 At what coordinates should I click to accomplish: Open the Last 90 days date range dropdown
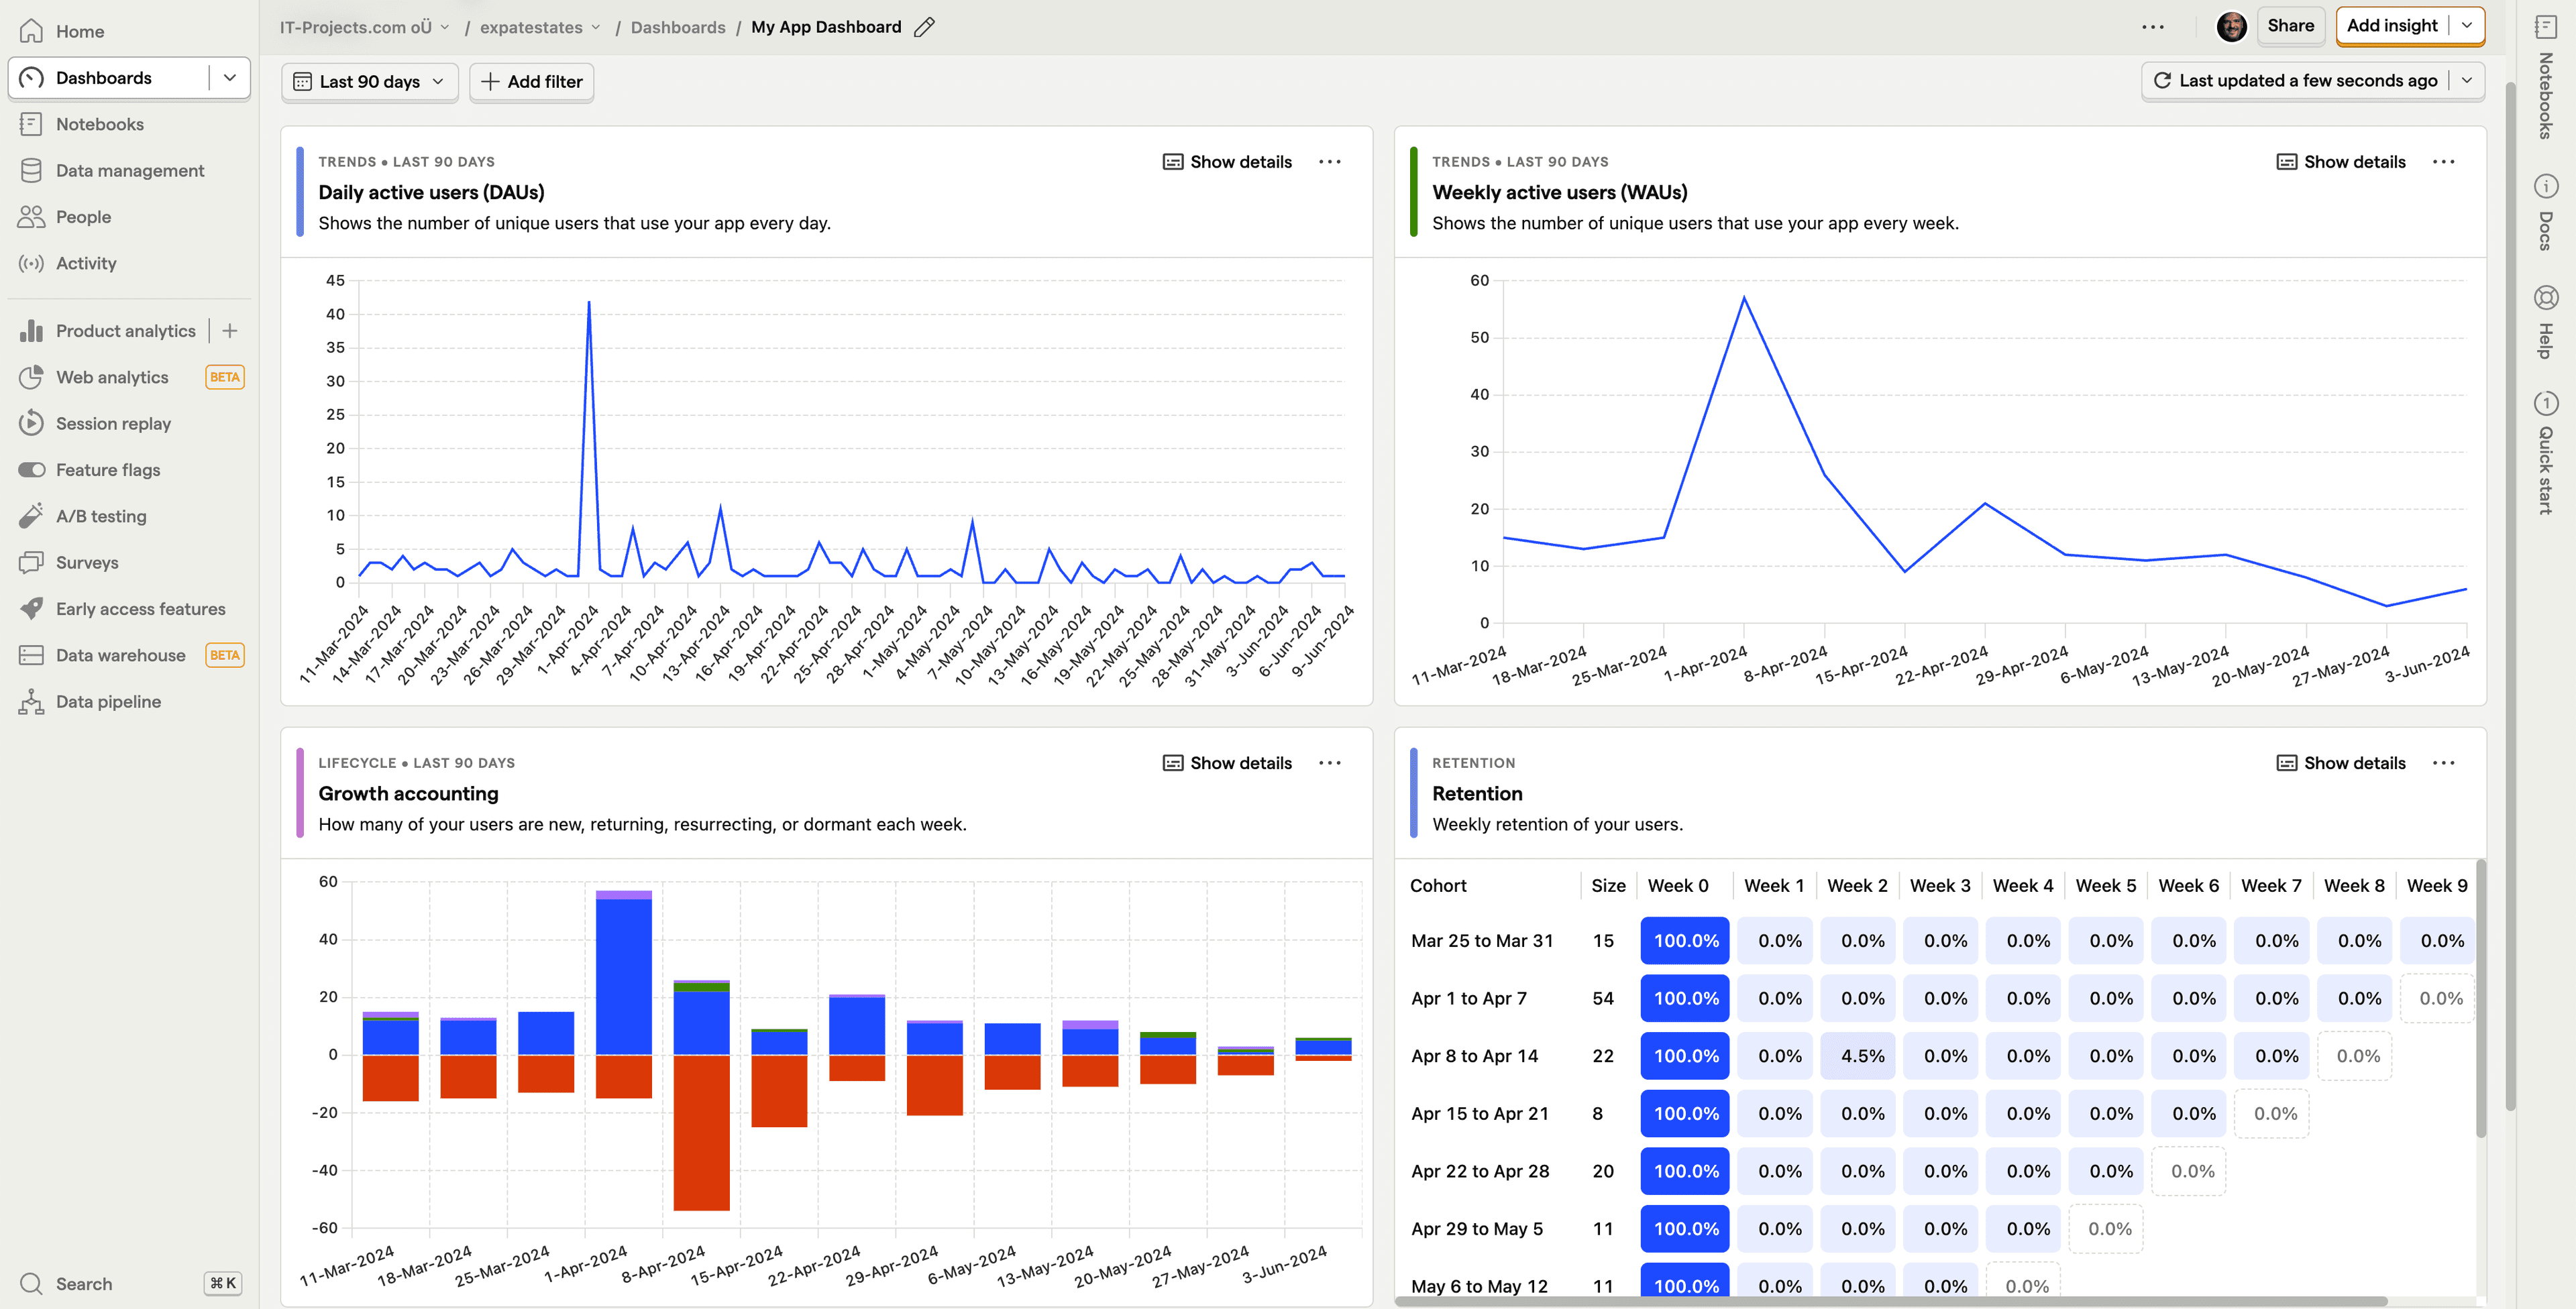pyautogui.click(x=369, y=82)
